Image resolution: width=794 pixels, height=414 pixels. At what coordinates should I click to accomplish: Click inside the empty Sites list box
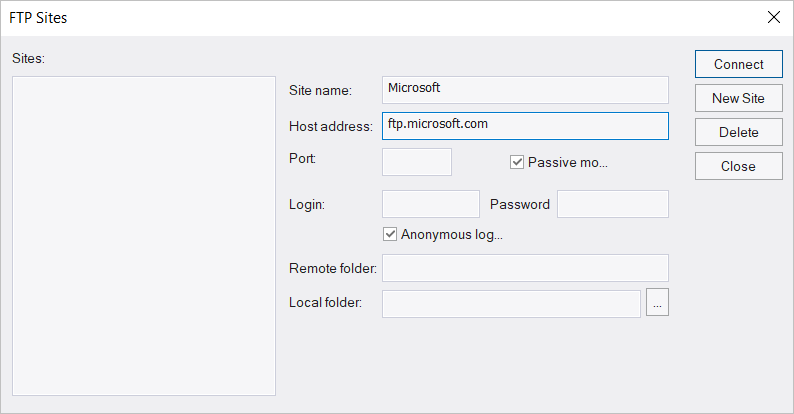click(x=144, y=236)
